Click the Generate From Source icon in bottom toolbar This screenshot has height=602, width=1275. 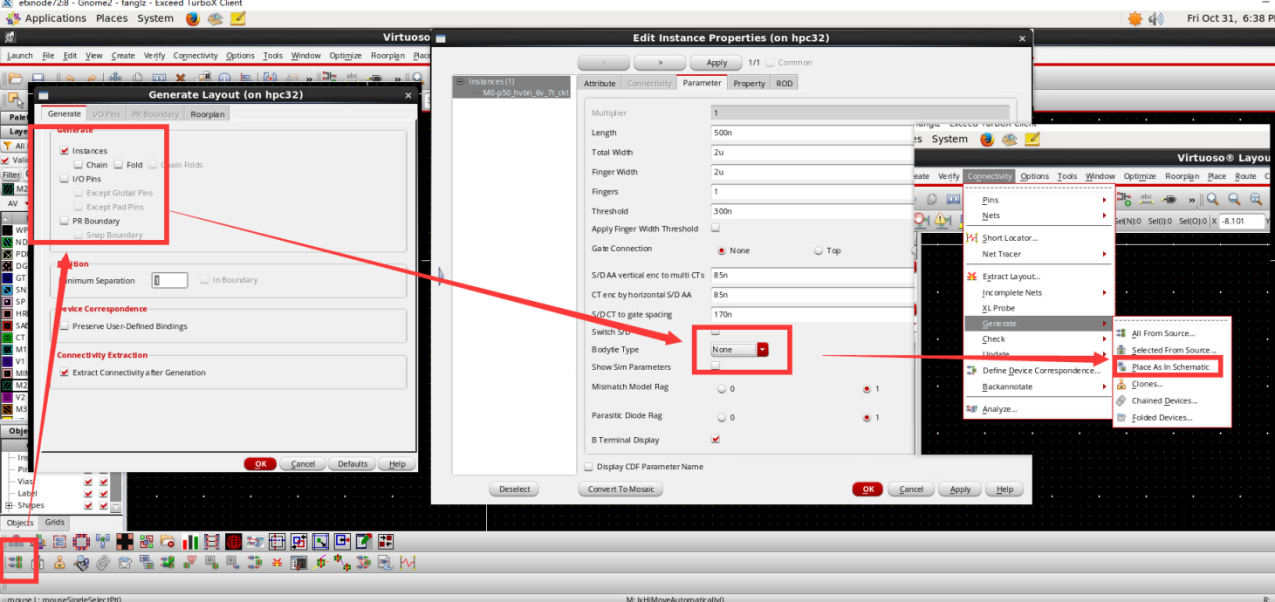15,562
